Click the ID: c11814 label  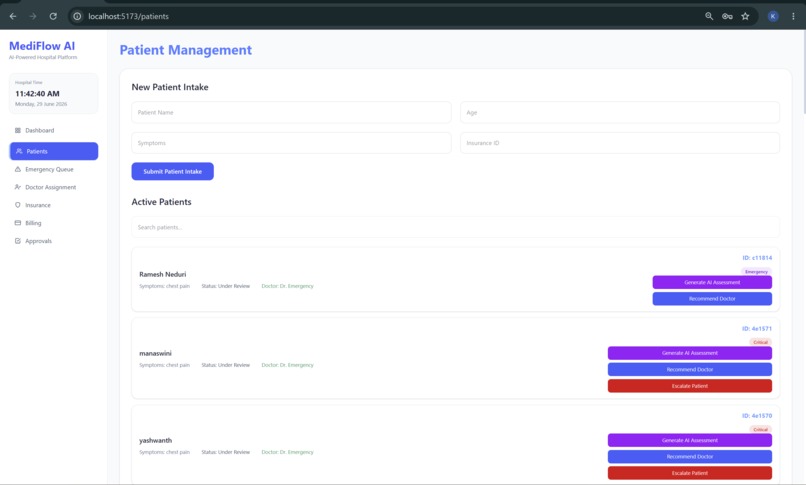[757, 258]
